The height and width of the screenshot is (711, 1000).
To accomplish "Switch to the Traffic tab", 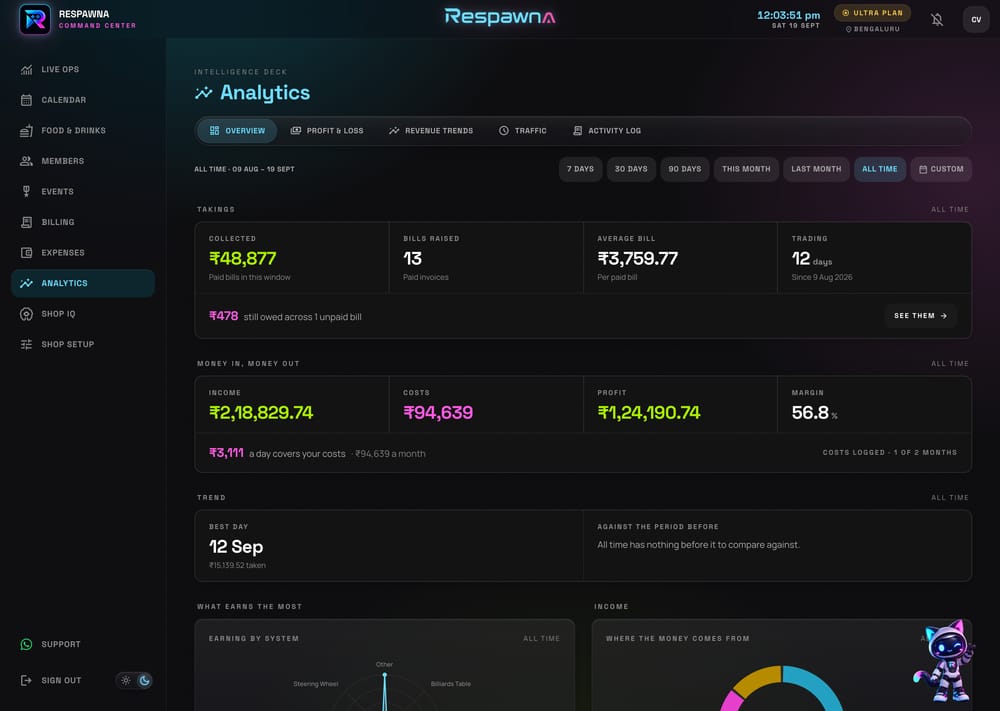I will click(522, 131).
